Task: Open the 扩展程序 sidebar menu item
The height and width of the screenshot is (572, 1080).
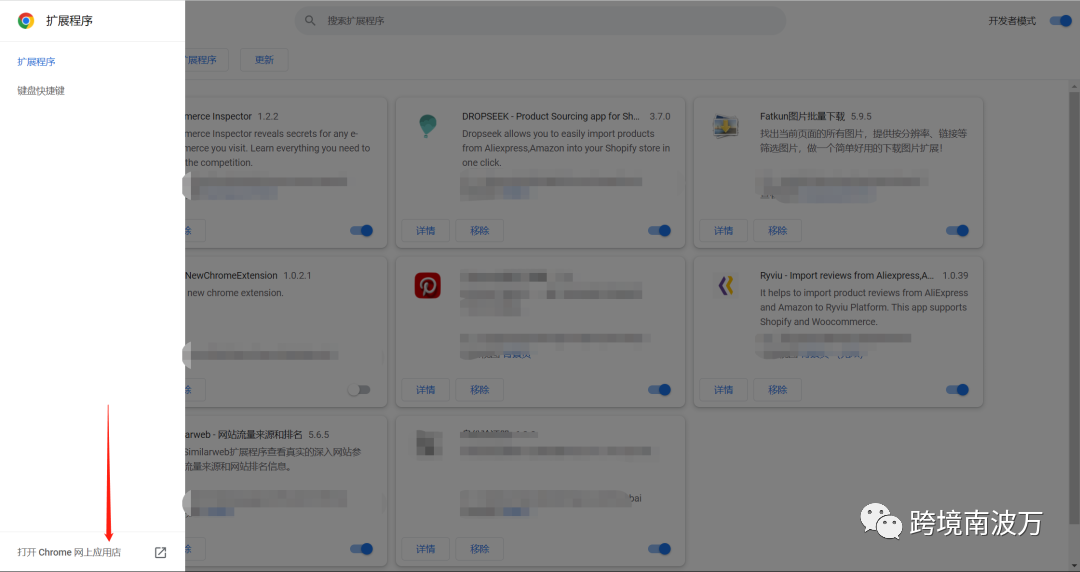Action: point(37,61)
